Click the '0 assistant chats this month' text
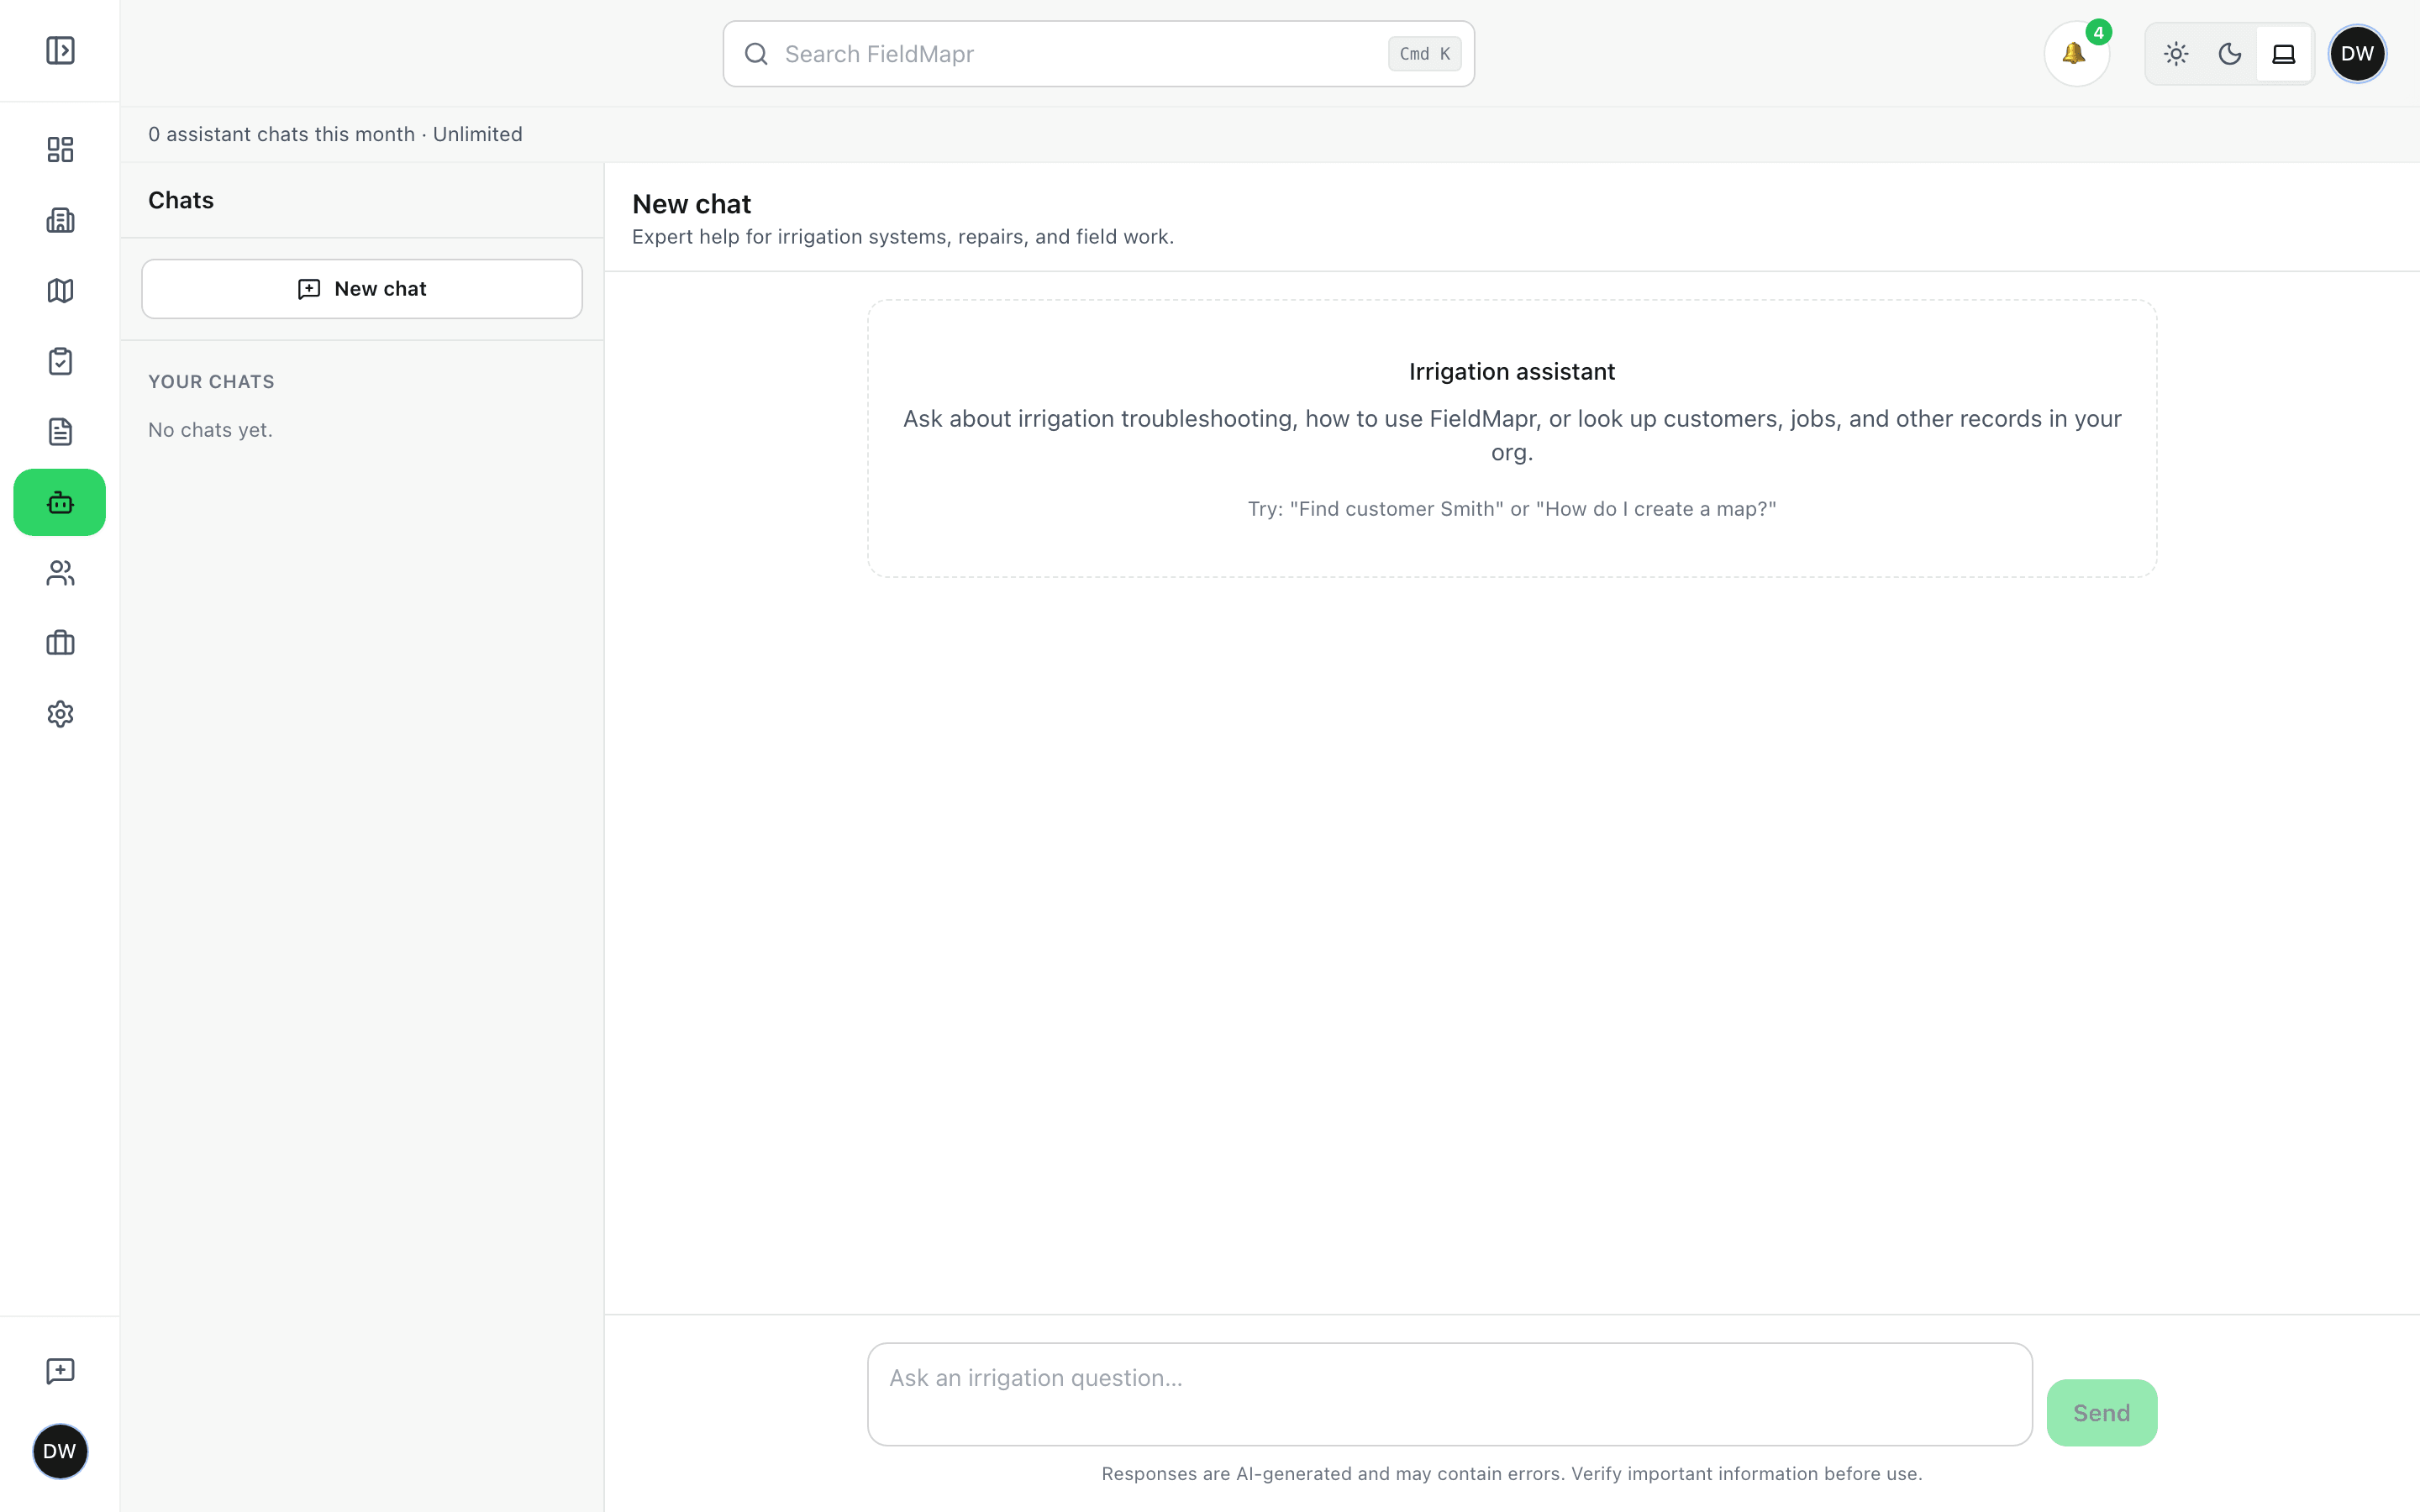Viewport: 2420px width, 1512px height. 281,134
